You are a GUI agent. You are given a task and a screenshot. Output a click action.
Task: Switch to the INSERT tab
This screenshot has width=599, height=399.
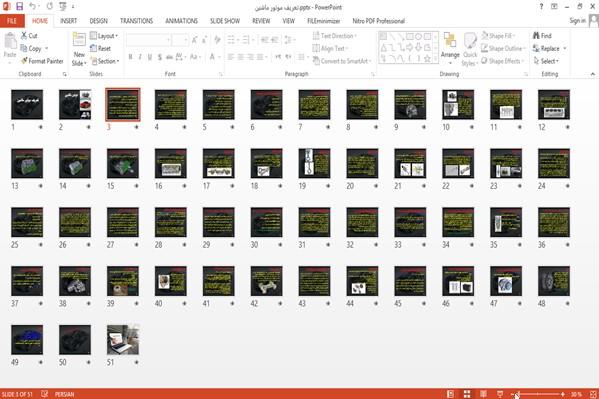68,21
